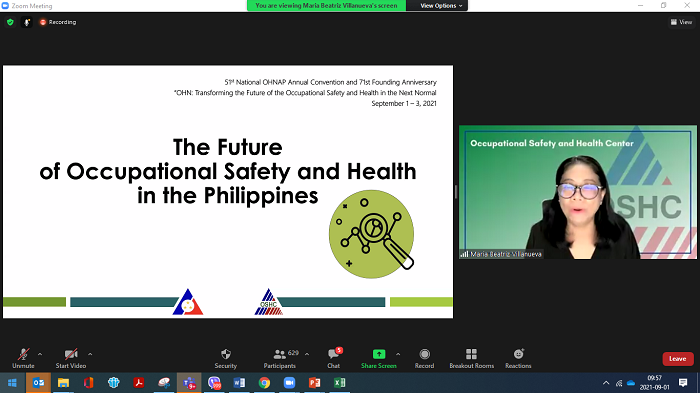This screenshot has height=393, width=700.
Task: Open Google Chrome from the taskbar
Action: click(x=264, y=383)
